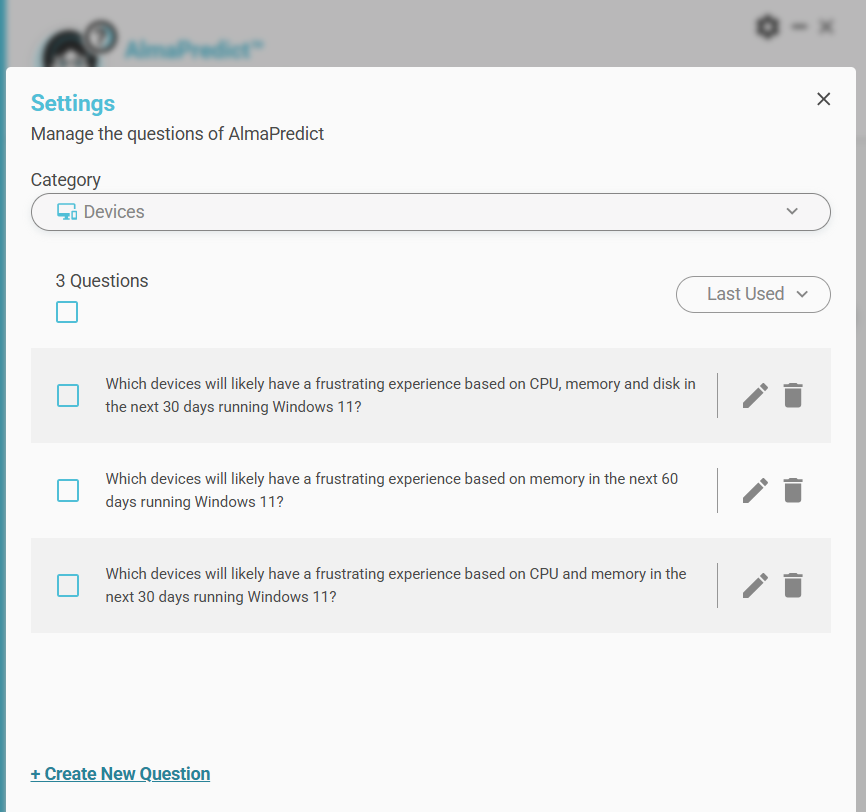Delete the memory 60 days question
This screenshot has height=812, width=866.
click(793, 491)
